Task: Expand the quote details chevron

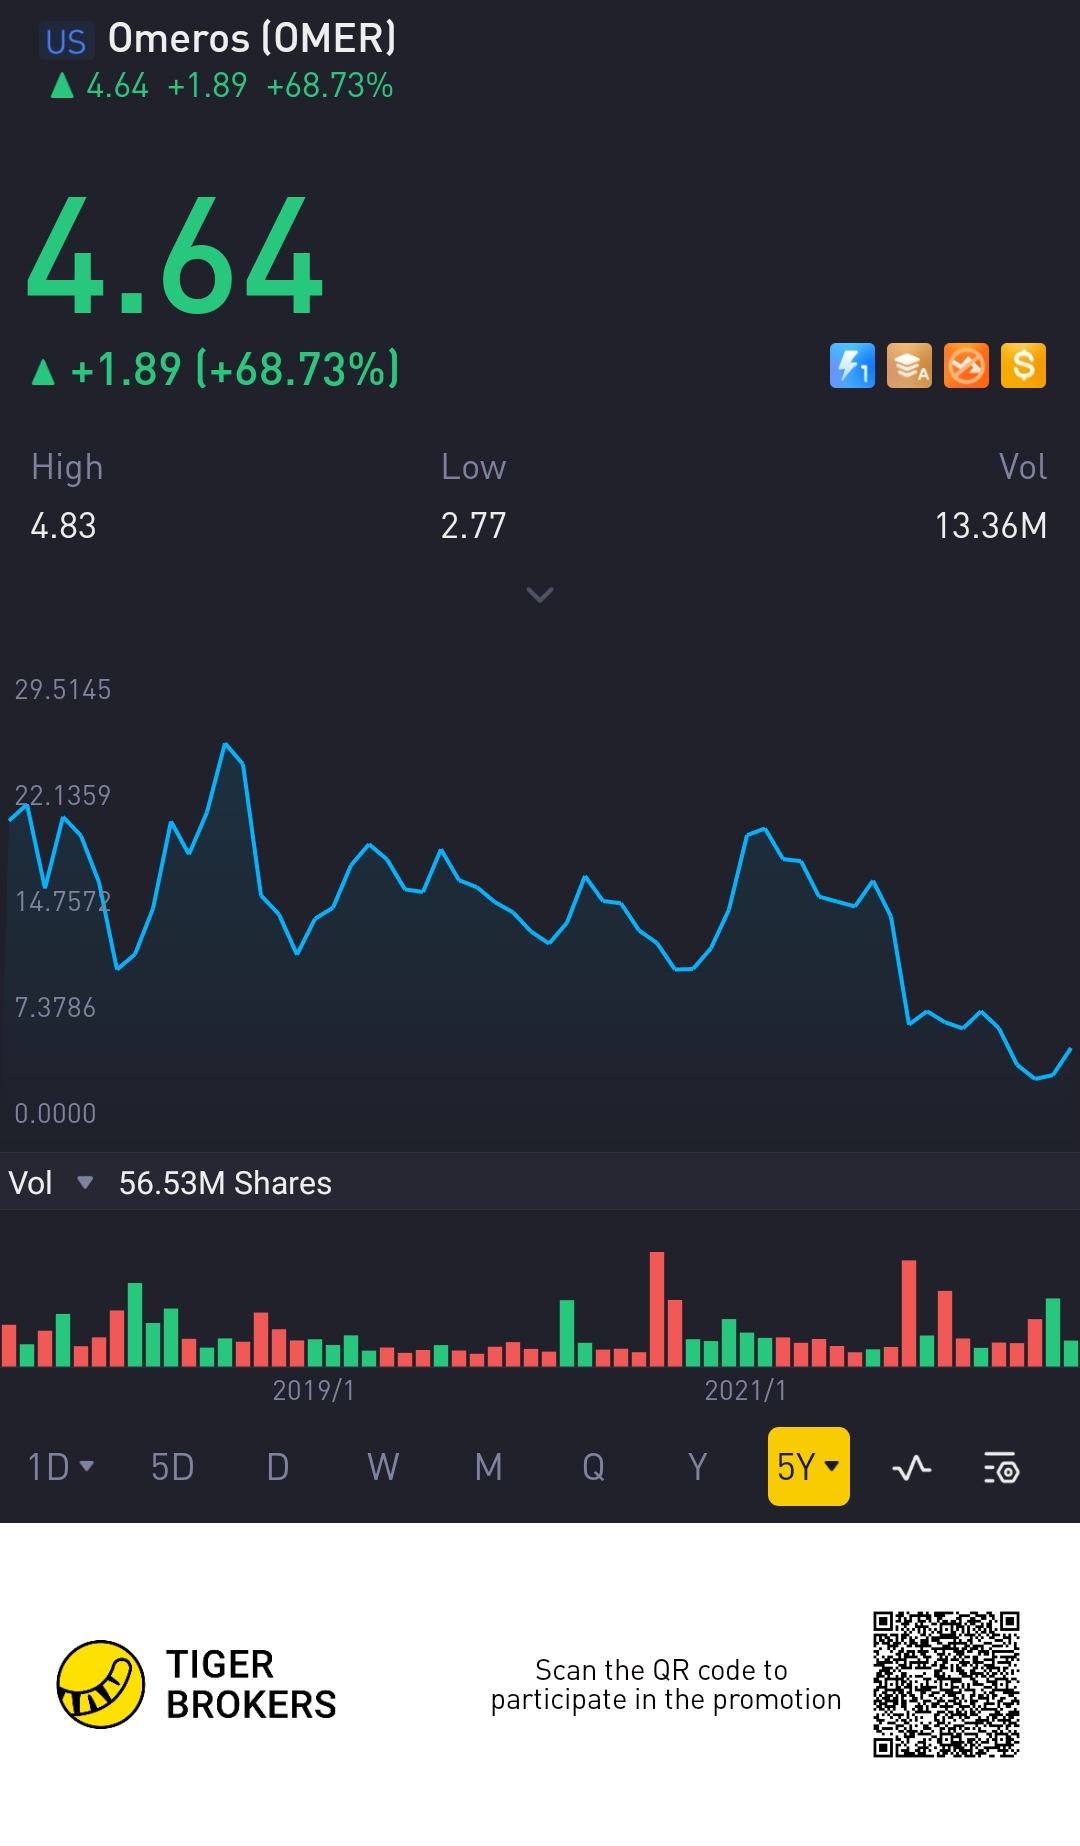Action: (x=540, y=595)
